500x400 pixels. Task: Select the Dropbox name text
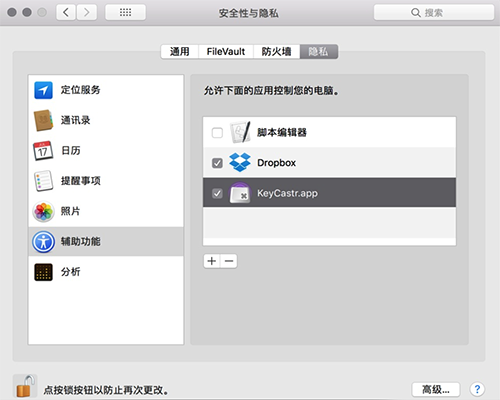[x=276, y=163]
